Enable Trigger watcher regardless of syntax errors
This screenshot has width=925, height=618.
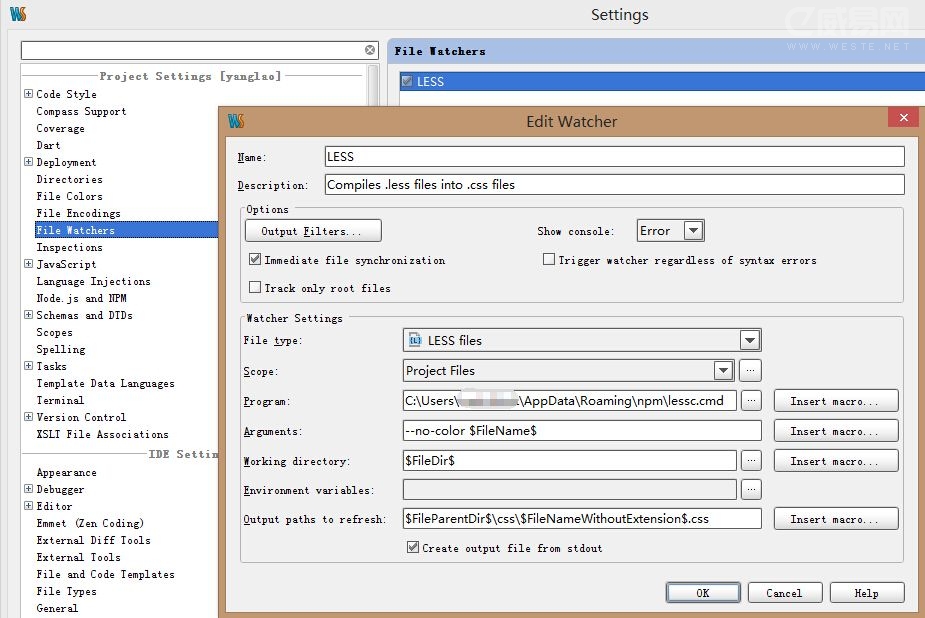[x=549, y=259]
